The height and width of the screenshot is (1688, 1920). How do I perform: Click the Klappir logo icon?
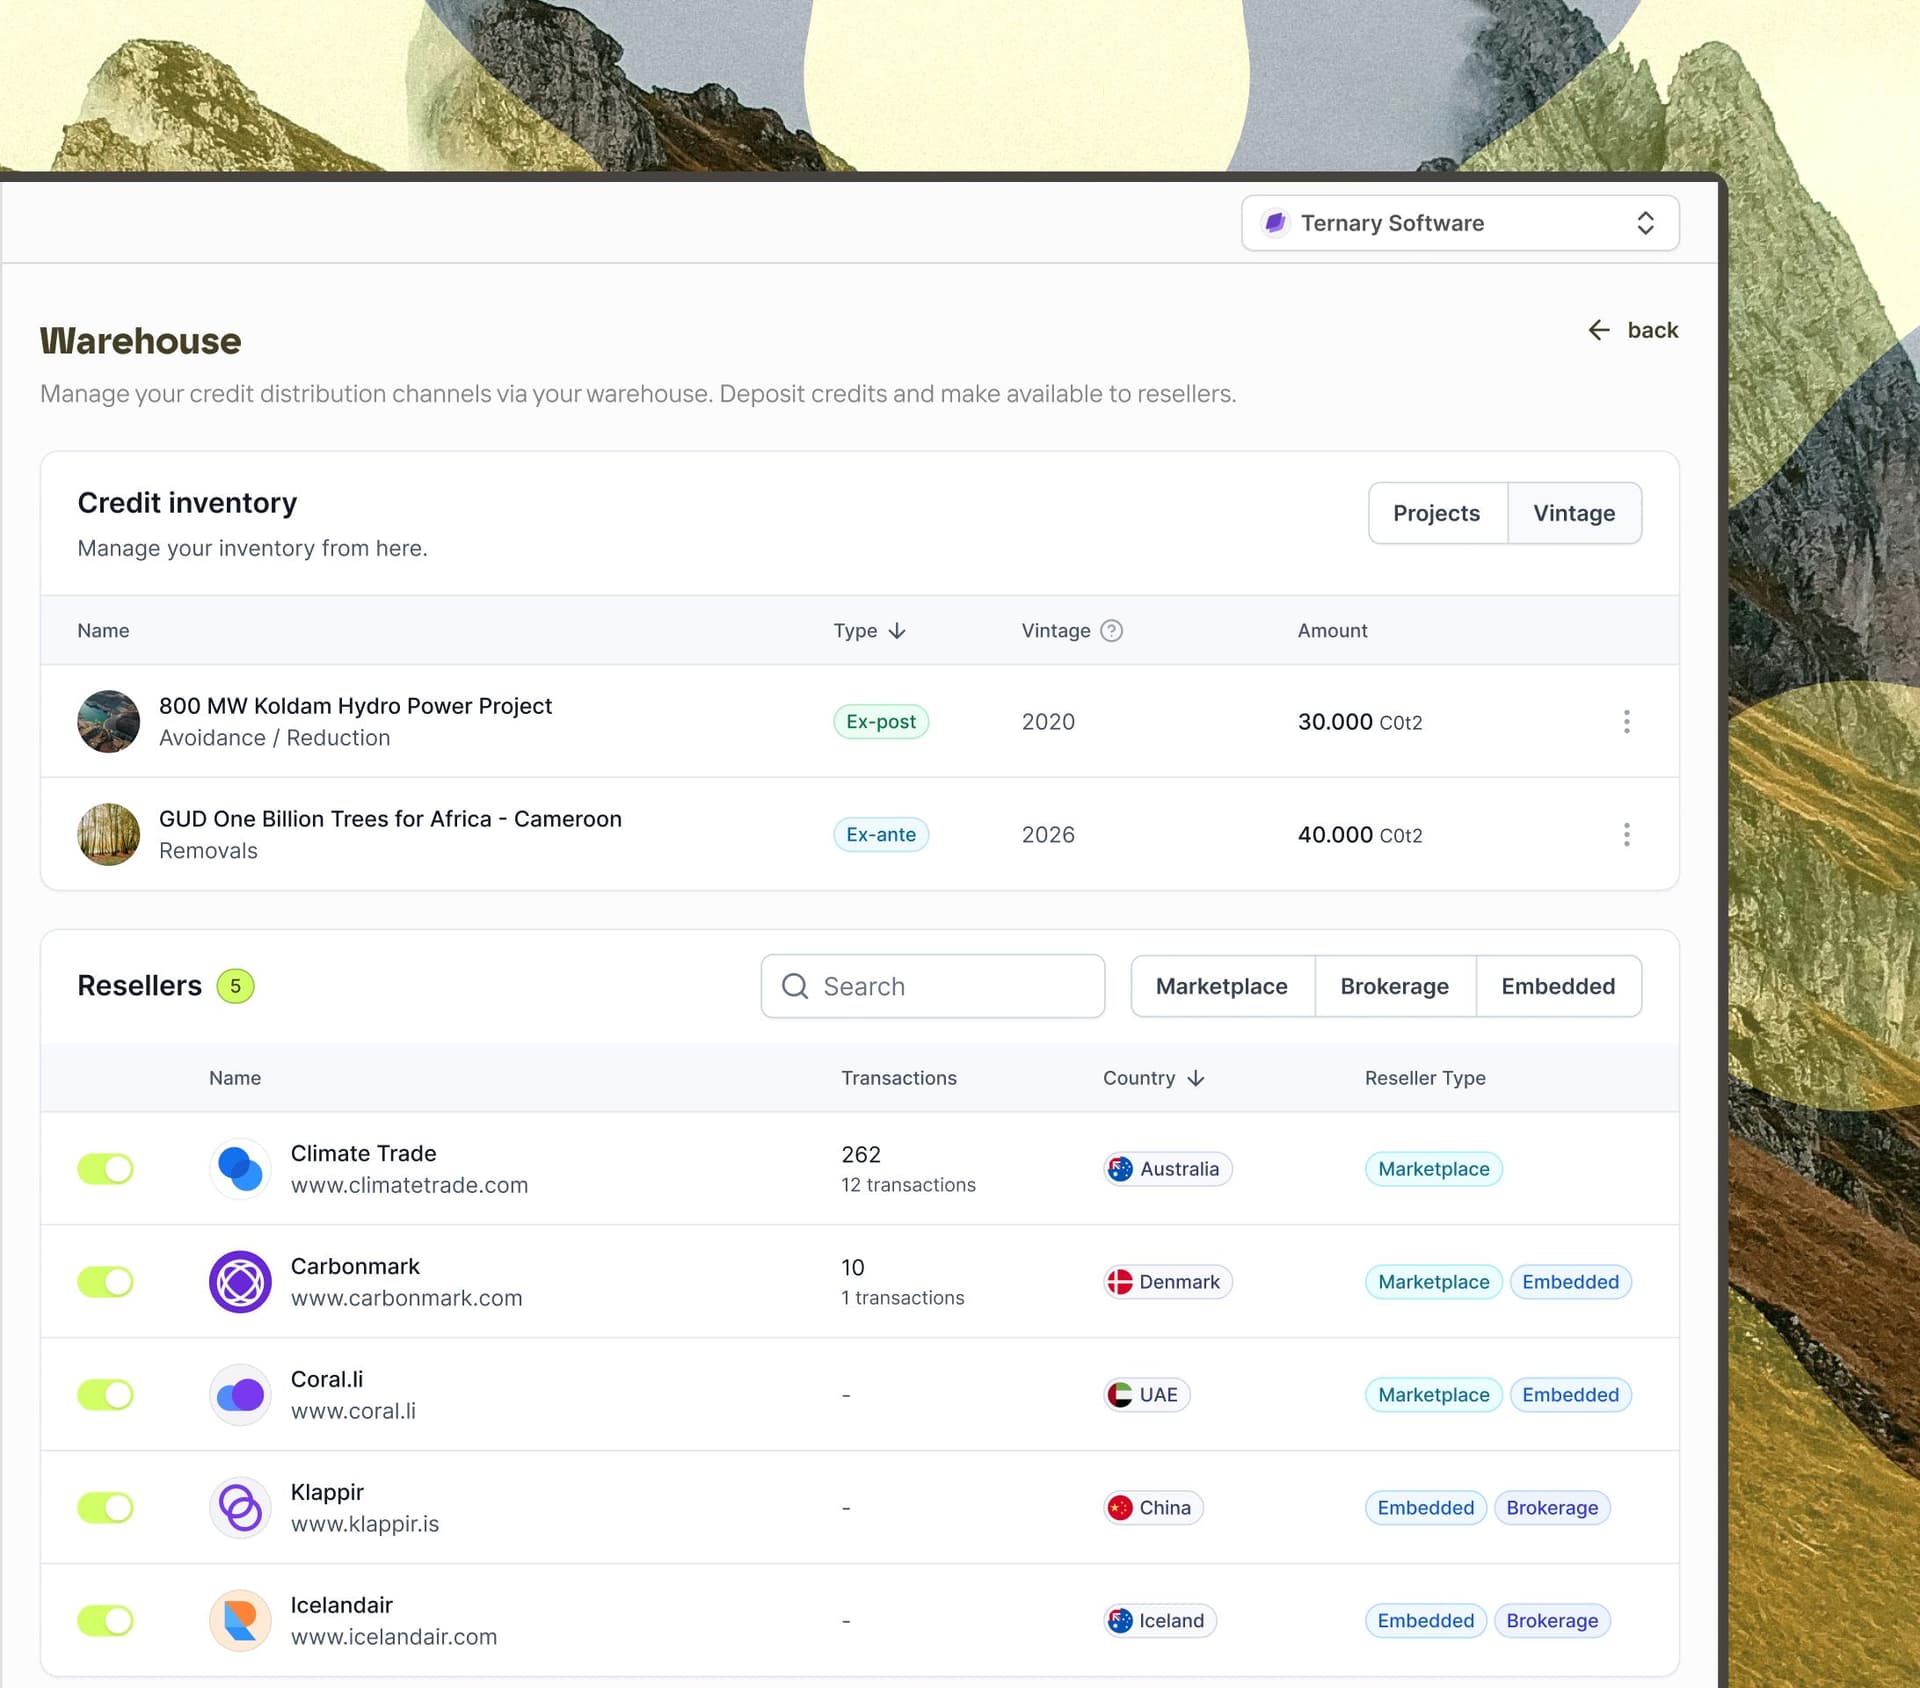pos(240,1507)
